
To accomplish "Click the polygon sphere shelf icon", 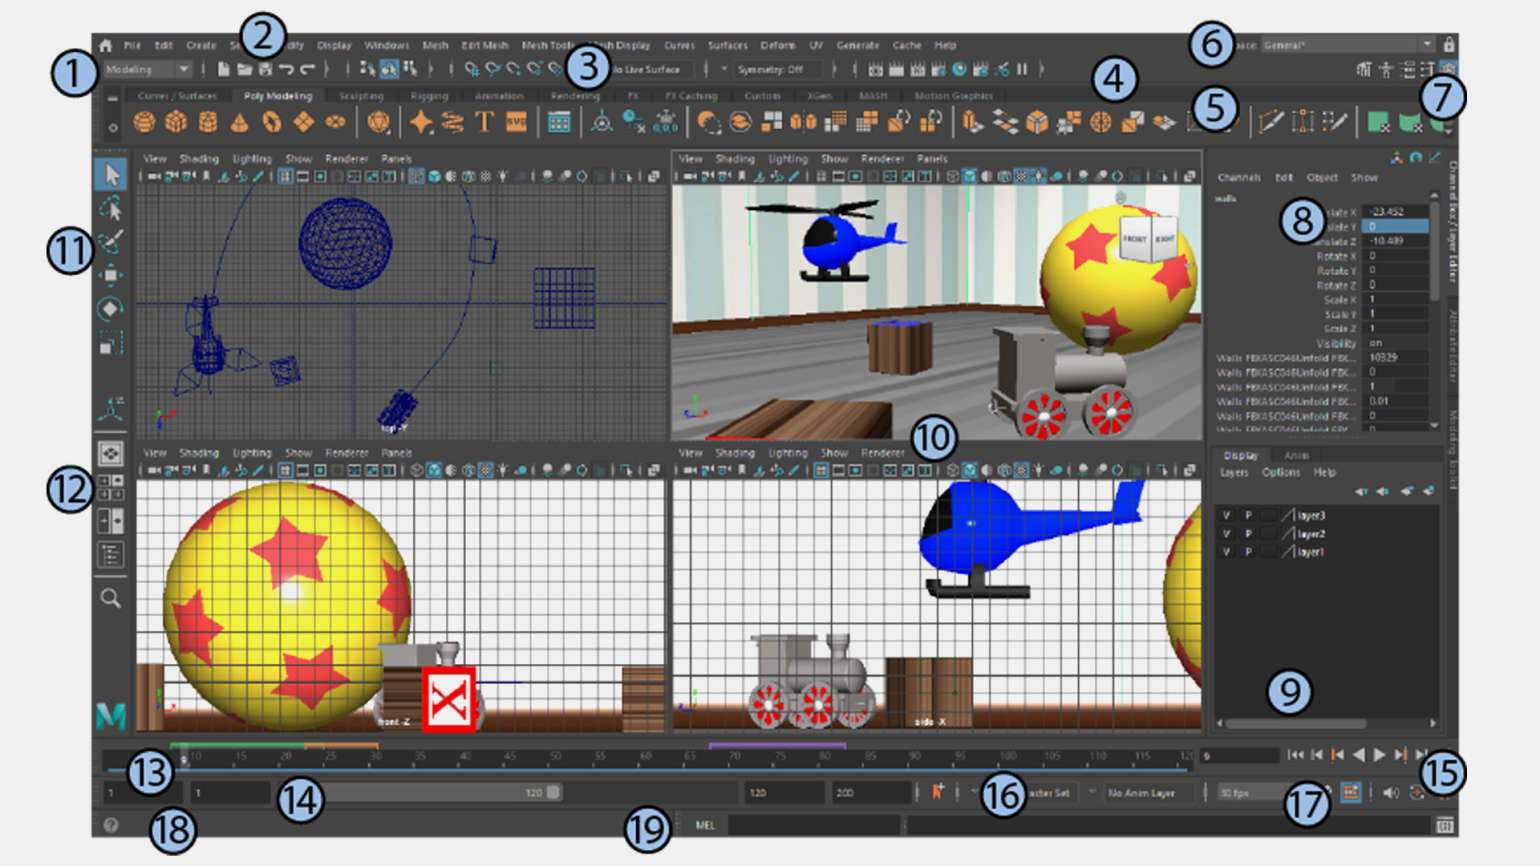I will point(145,122).
